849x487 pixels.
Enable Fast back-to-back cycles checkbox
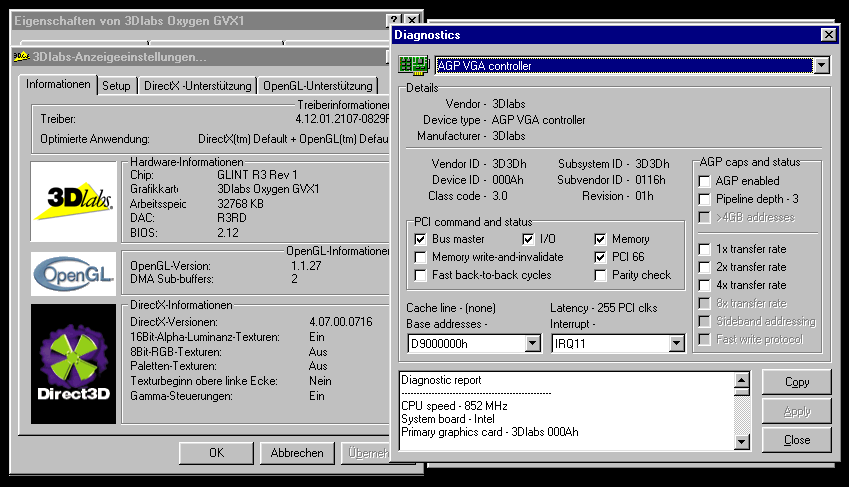[420, 275]
